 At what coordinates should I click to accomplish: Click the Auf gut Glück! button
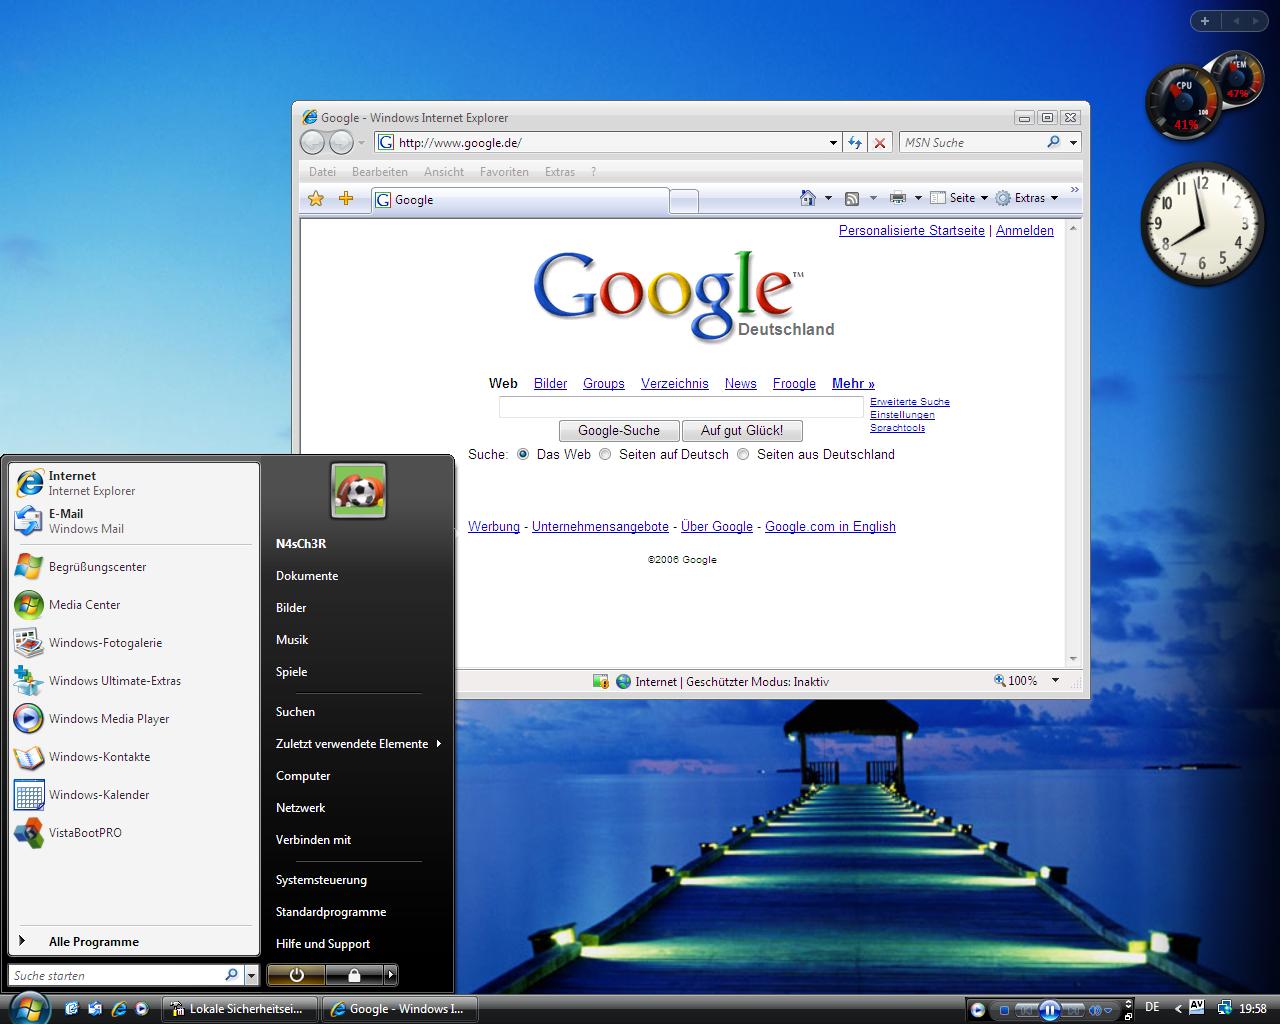(x=742, y=431)
